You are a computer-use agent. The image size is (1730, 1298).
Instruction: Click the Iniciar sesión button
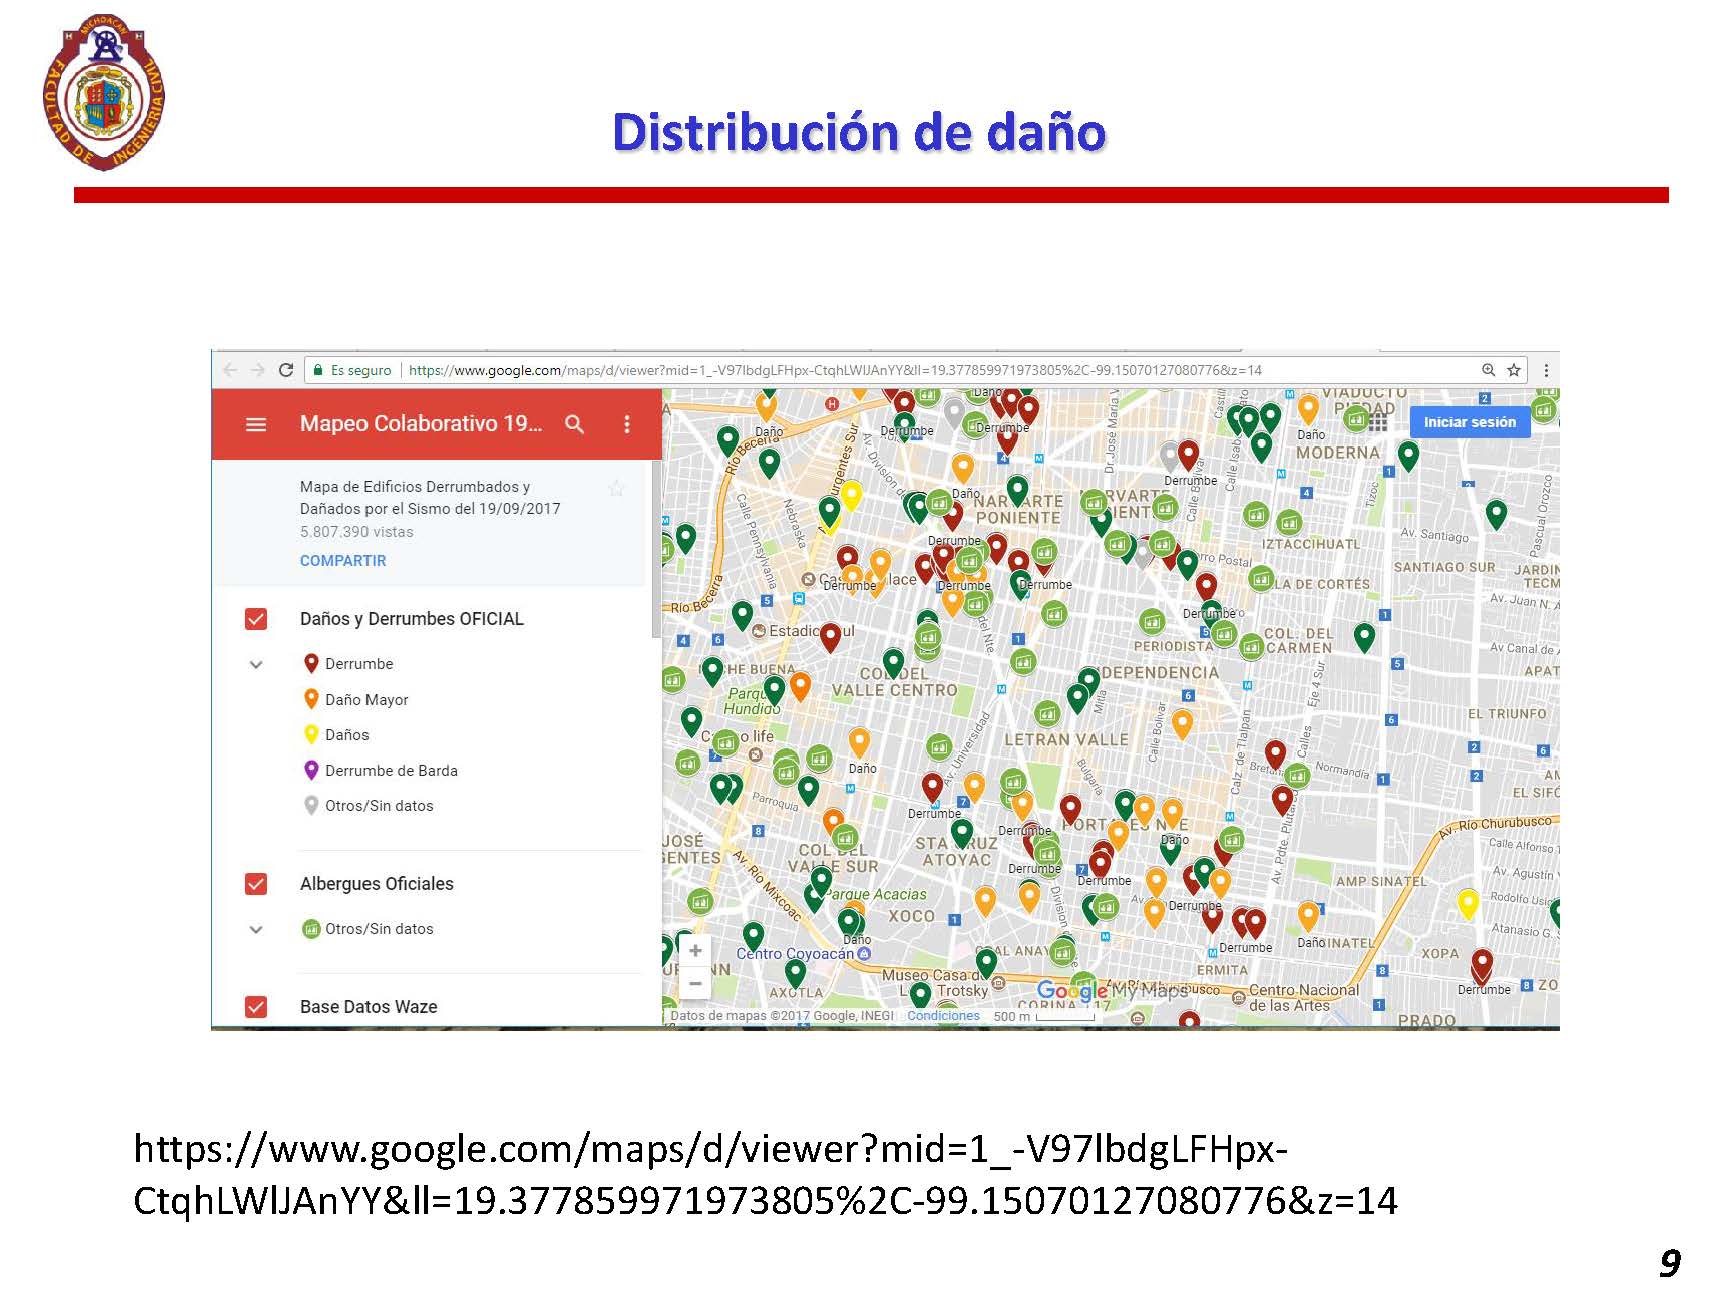pos(1469,422)
